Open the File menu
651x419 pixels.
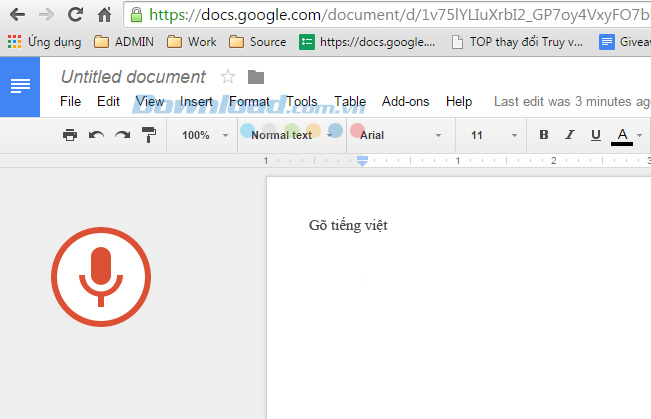(70, 101)
